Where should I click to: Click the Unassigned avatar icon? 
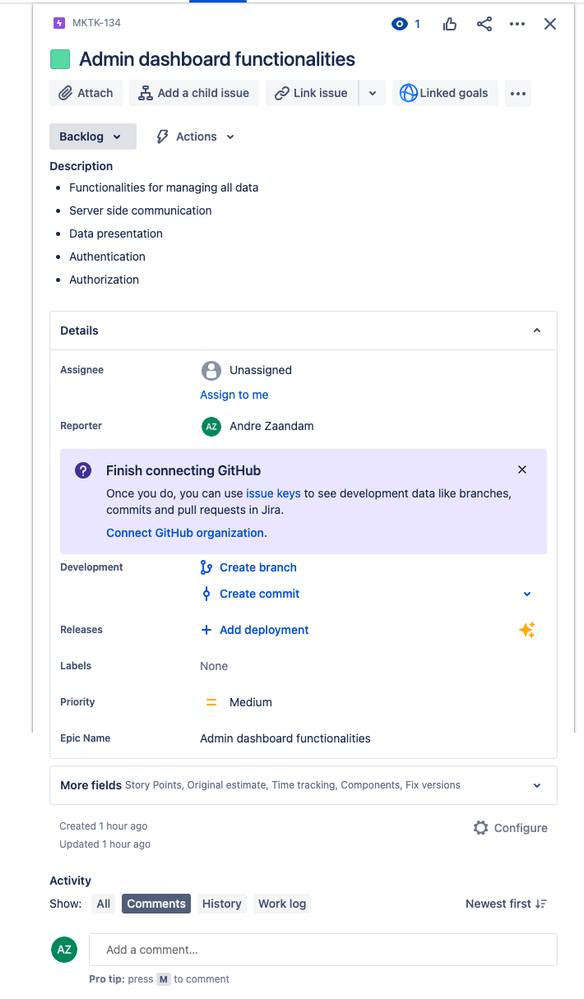[x=211, y=370]
